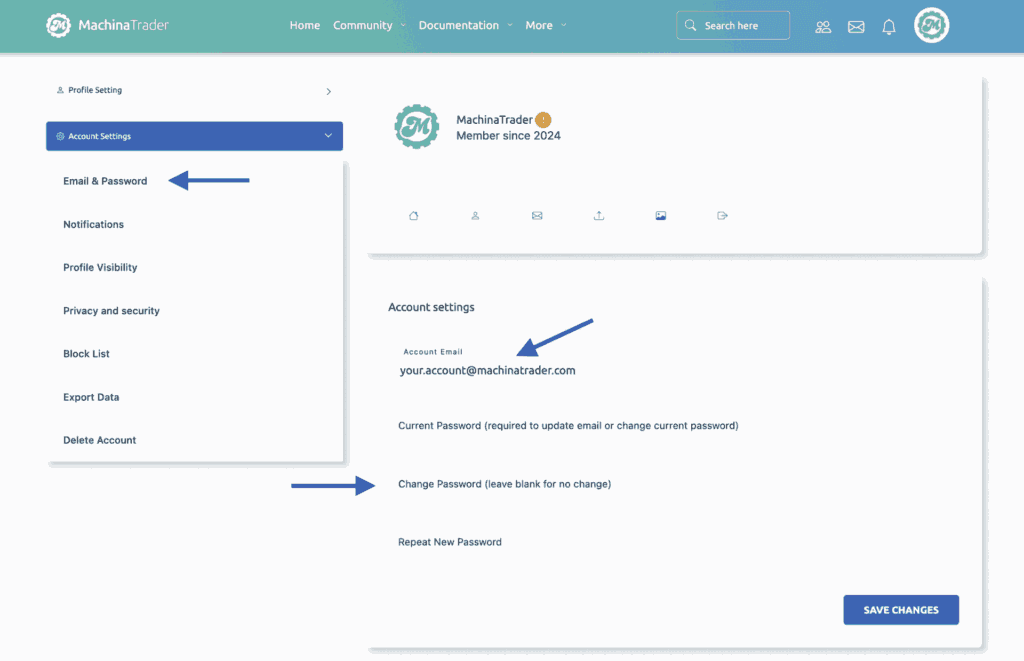This screenshot has width=1024, height=661.
Task: Click the logout icon in profile toolbar
Action: point(722,216)
